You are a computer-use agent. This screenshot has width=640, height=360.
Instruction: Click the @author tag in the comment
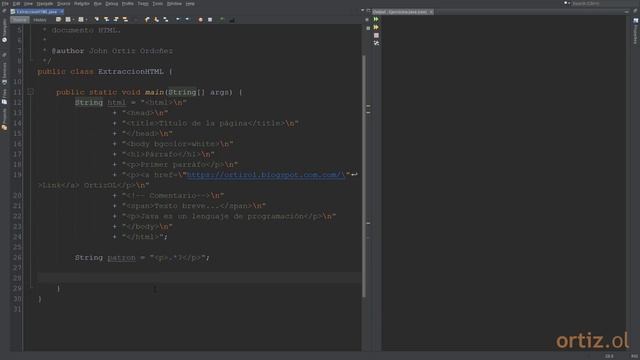tap(68, 51)
